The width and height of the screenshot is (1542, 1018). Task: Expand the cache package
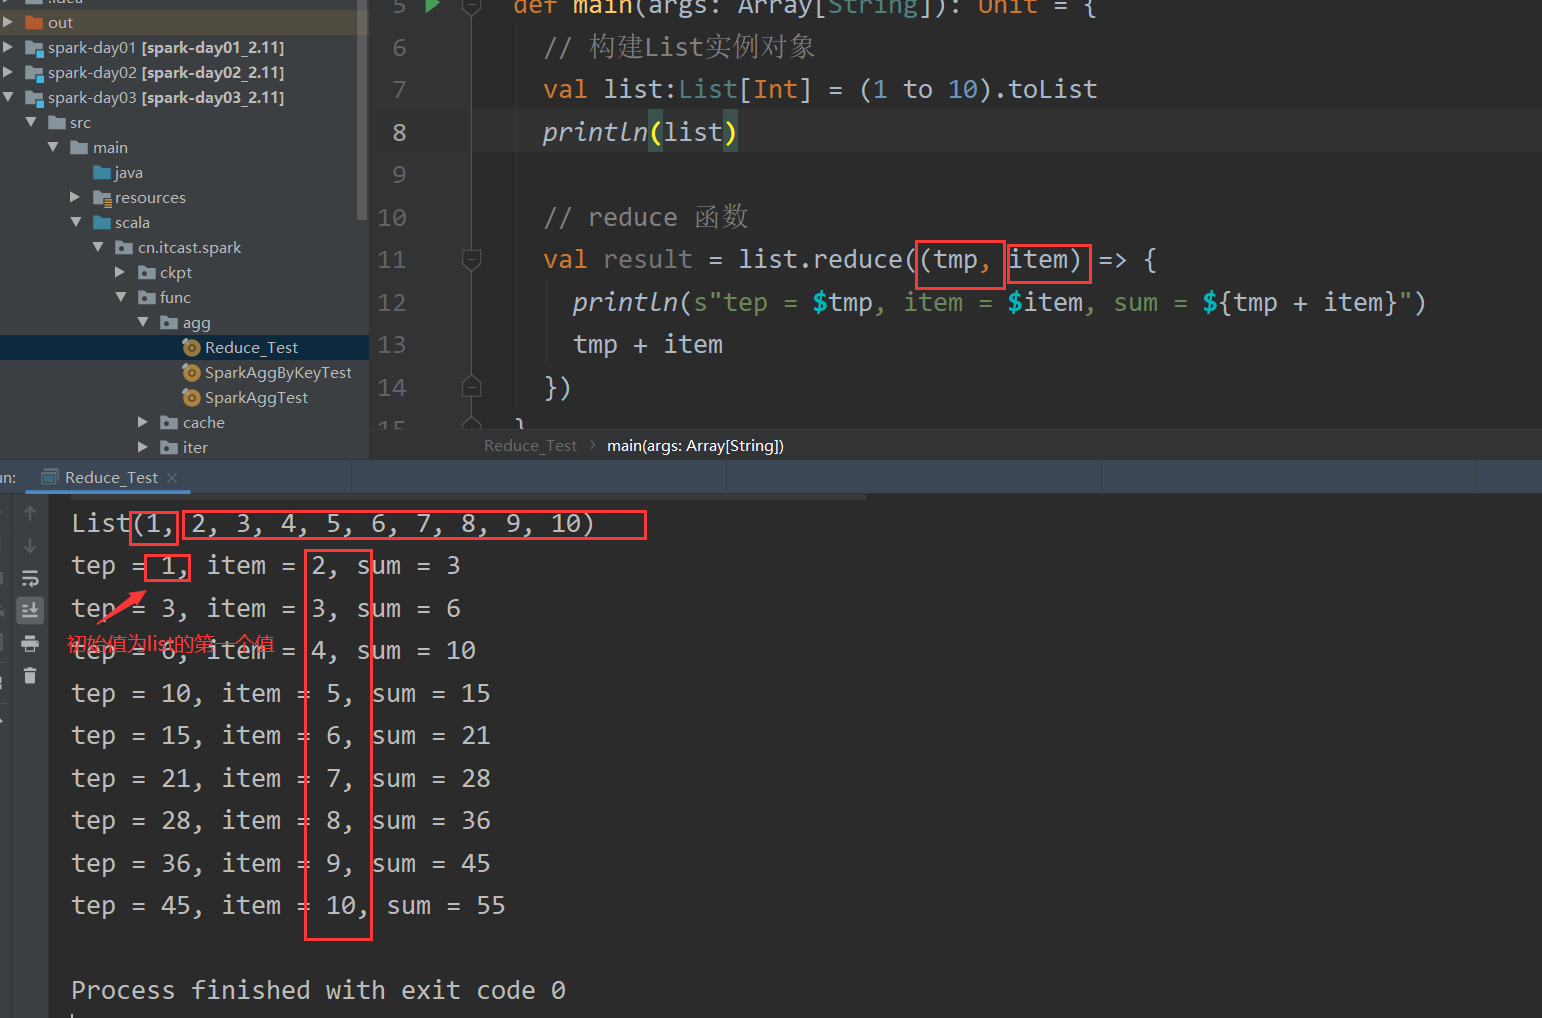pyautogui.click(x=143, y=422)
